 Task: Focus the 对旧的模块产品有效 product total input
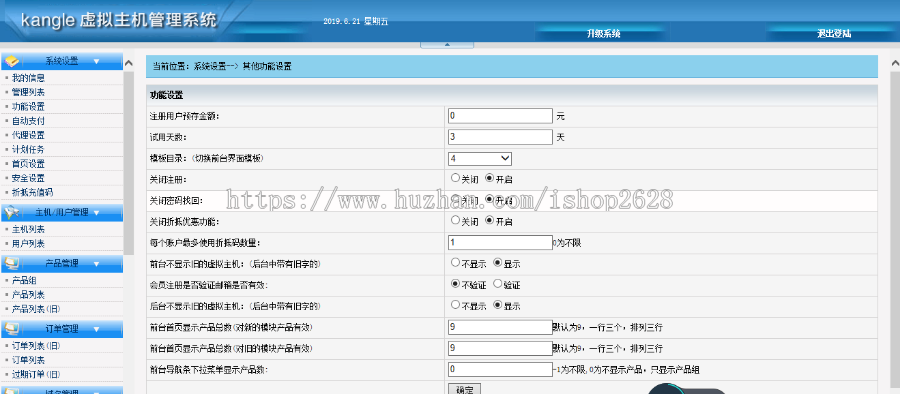tap(500, 349)
